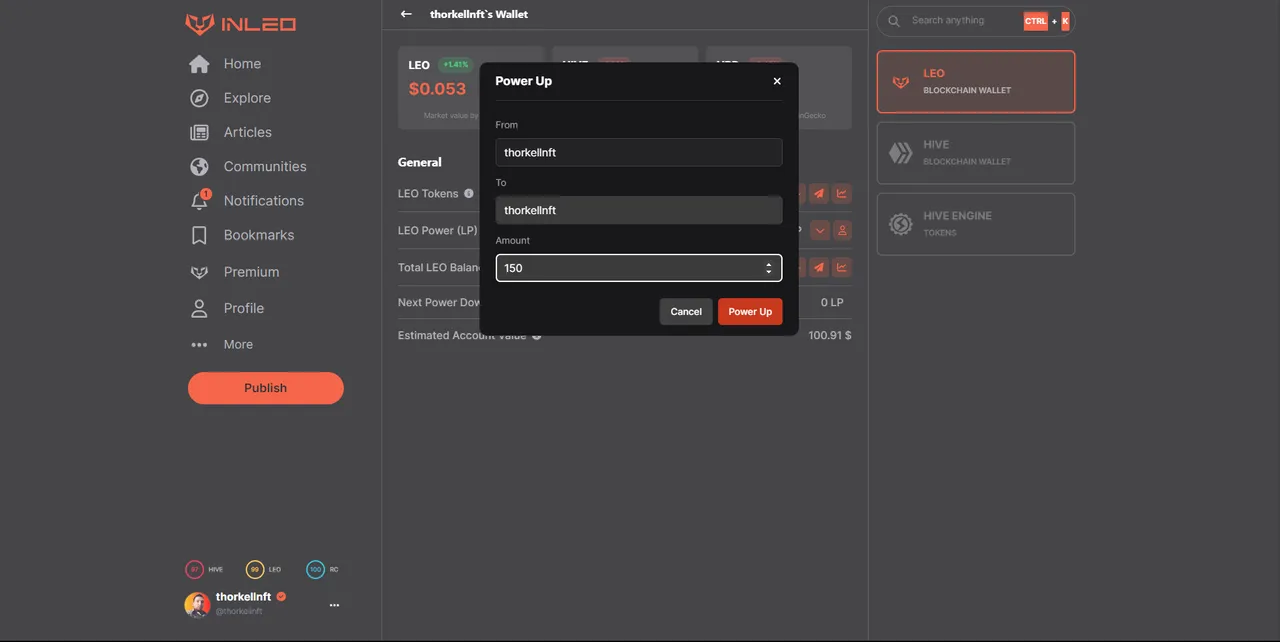Viewport: 1280px width, 642px height.
Task: Select the Hive Engine Tokens tab
Action: tap(976, 224)
